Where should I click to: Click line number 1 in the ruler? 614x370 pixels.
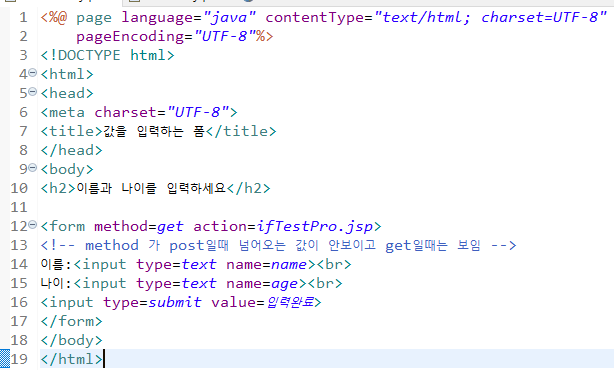point(23,17)
